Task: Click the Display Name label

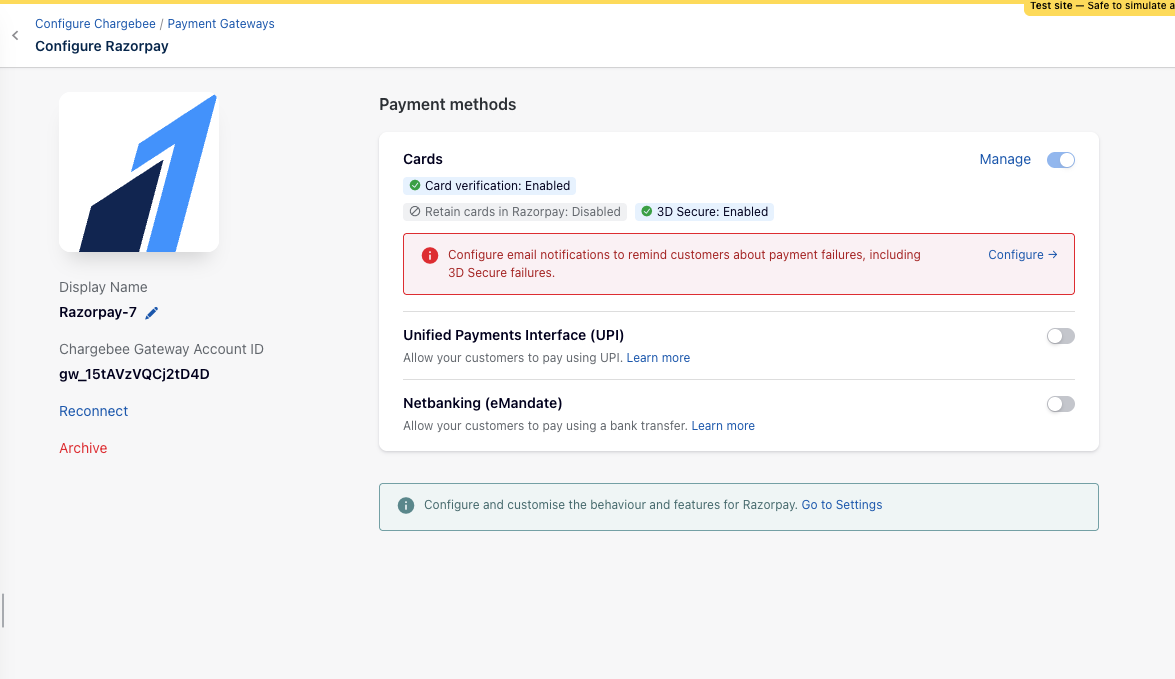Action: tap(103, 287)
